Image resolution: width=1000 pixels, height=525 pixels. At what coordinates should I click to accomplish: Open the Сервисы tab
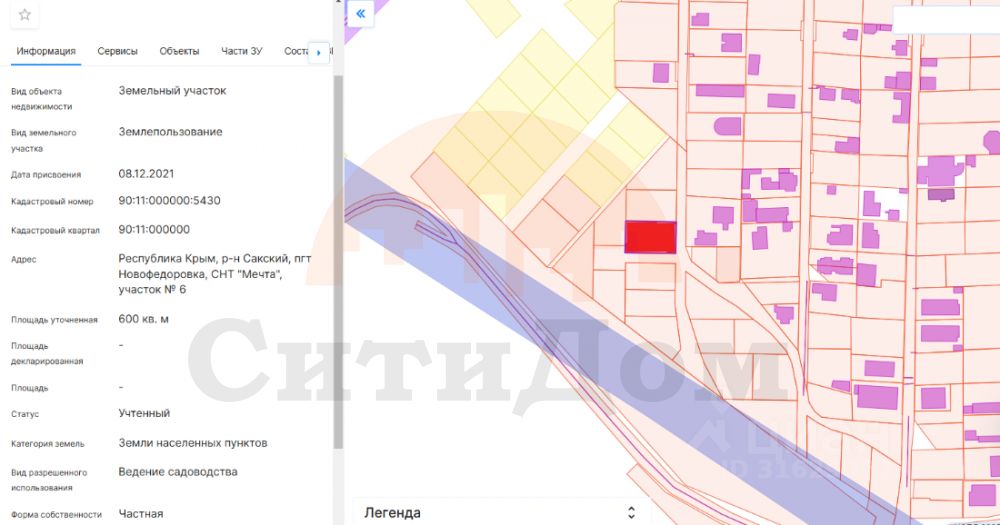117,51
